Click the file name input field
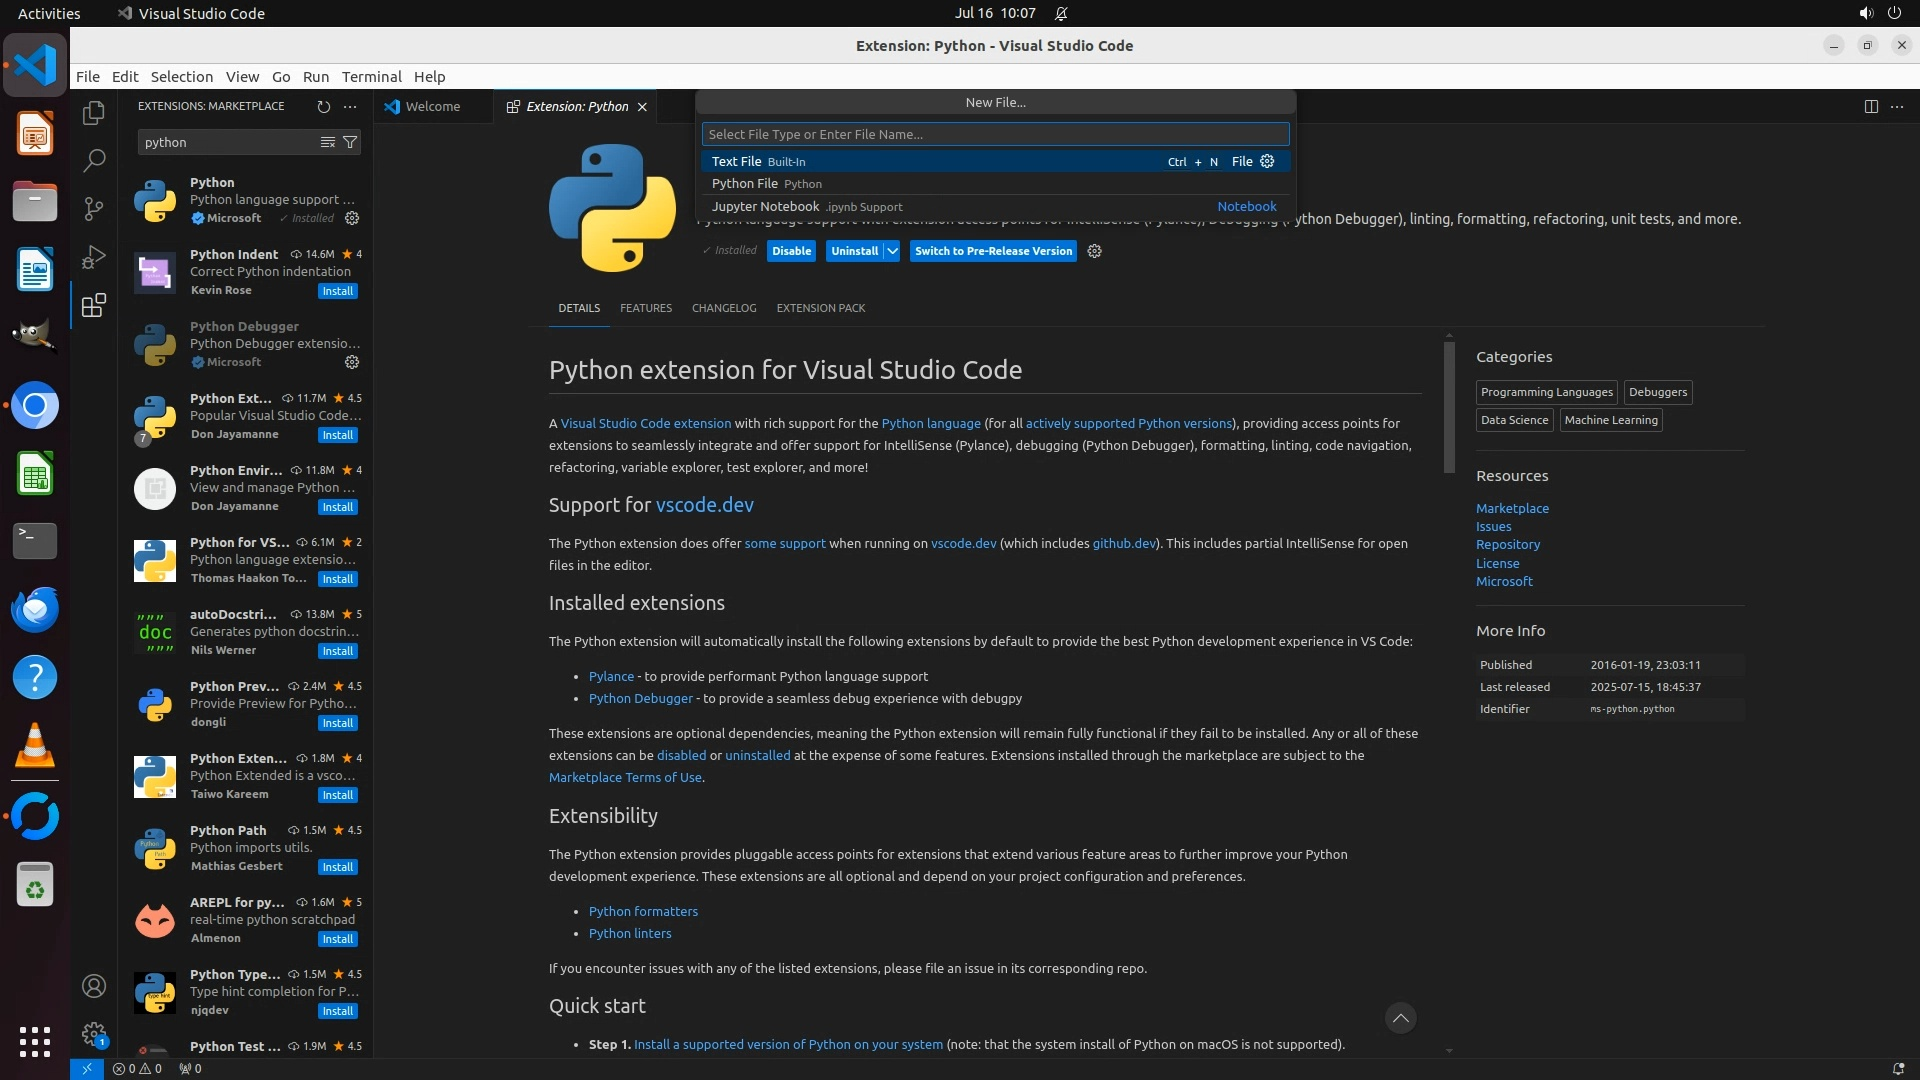The image size is (1920, 1080). (x=994, y=134)
